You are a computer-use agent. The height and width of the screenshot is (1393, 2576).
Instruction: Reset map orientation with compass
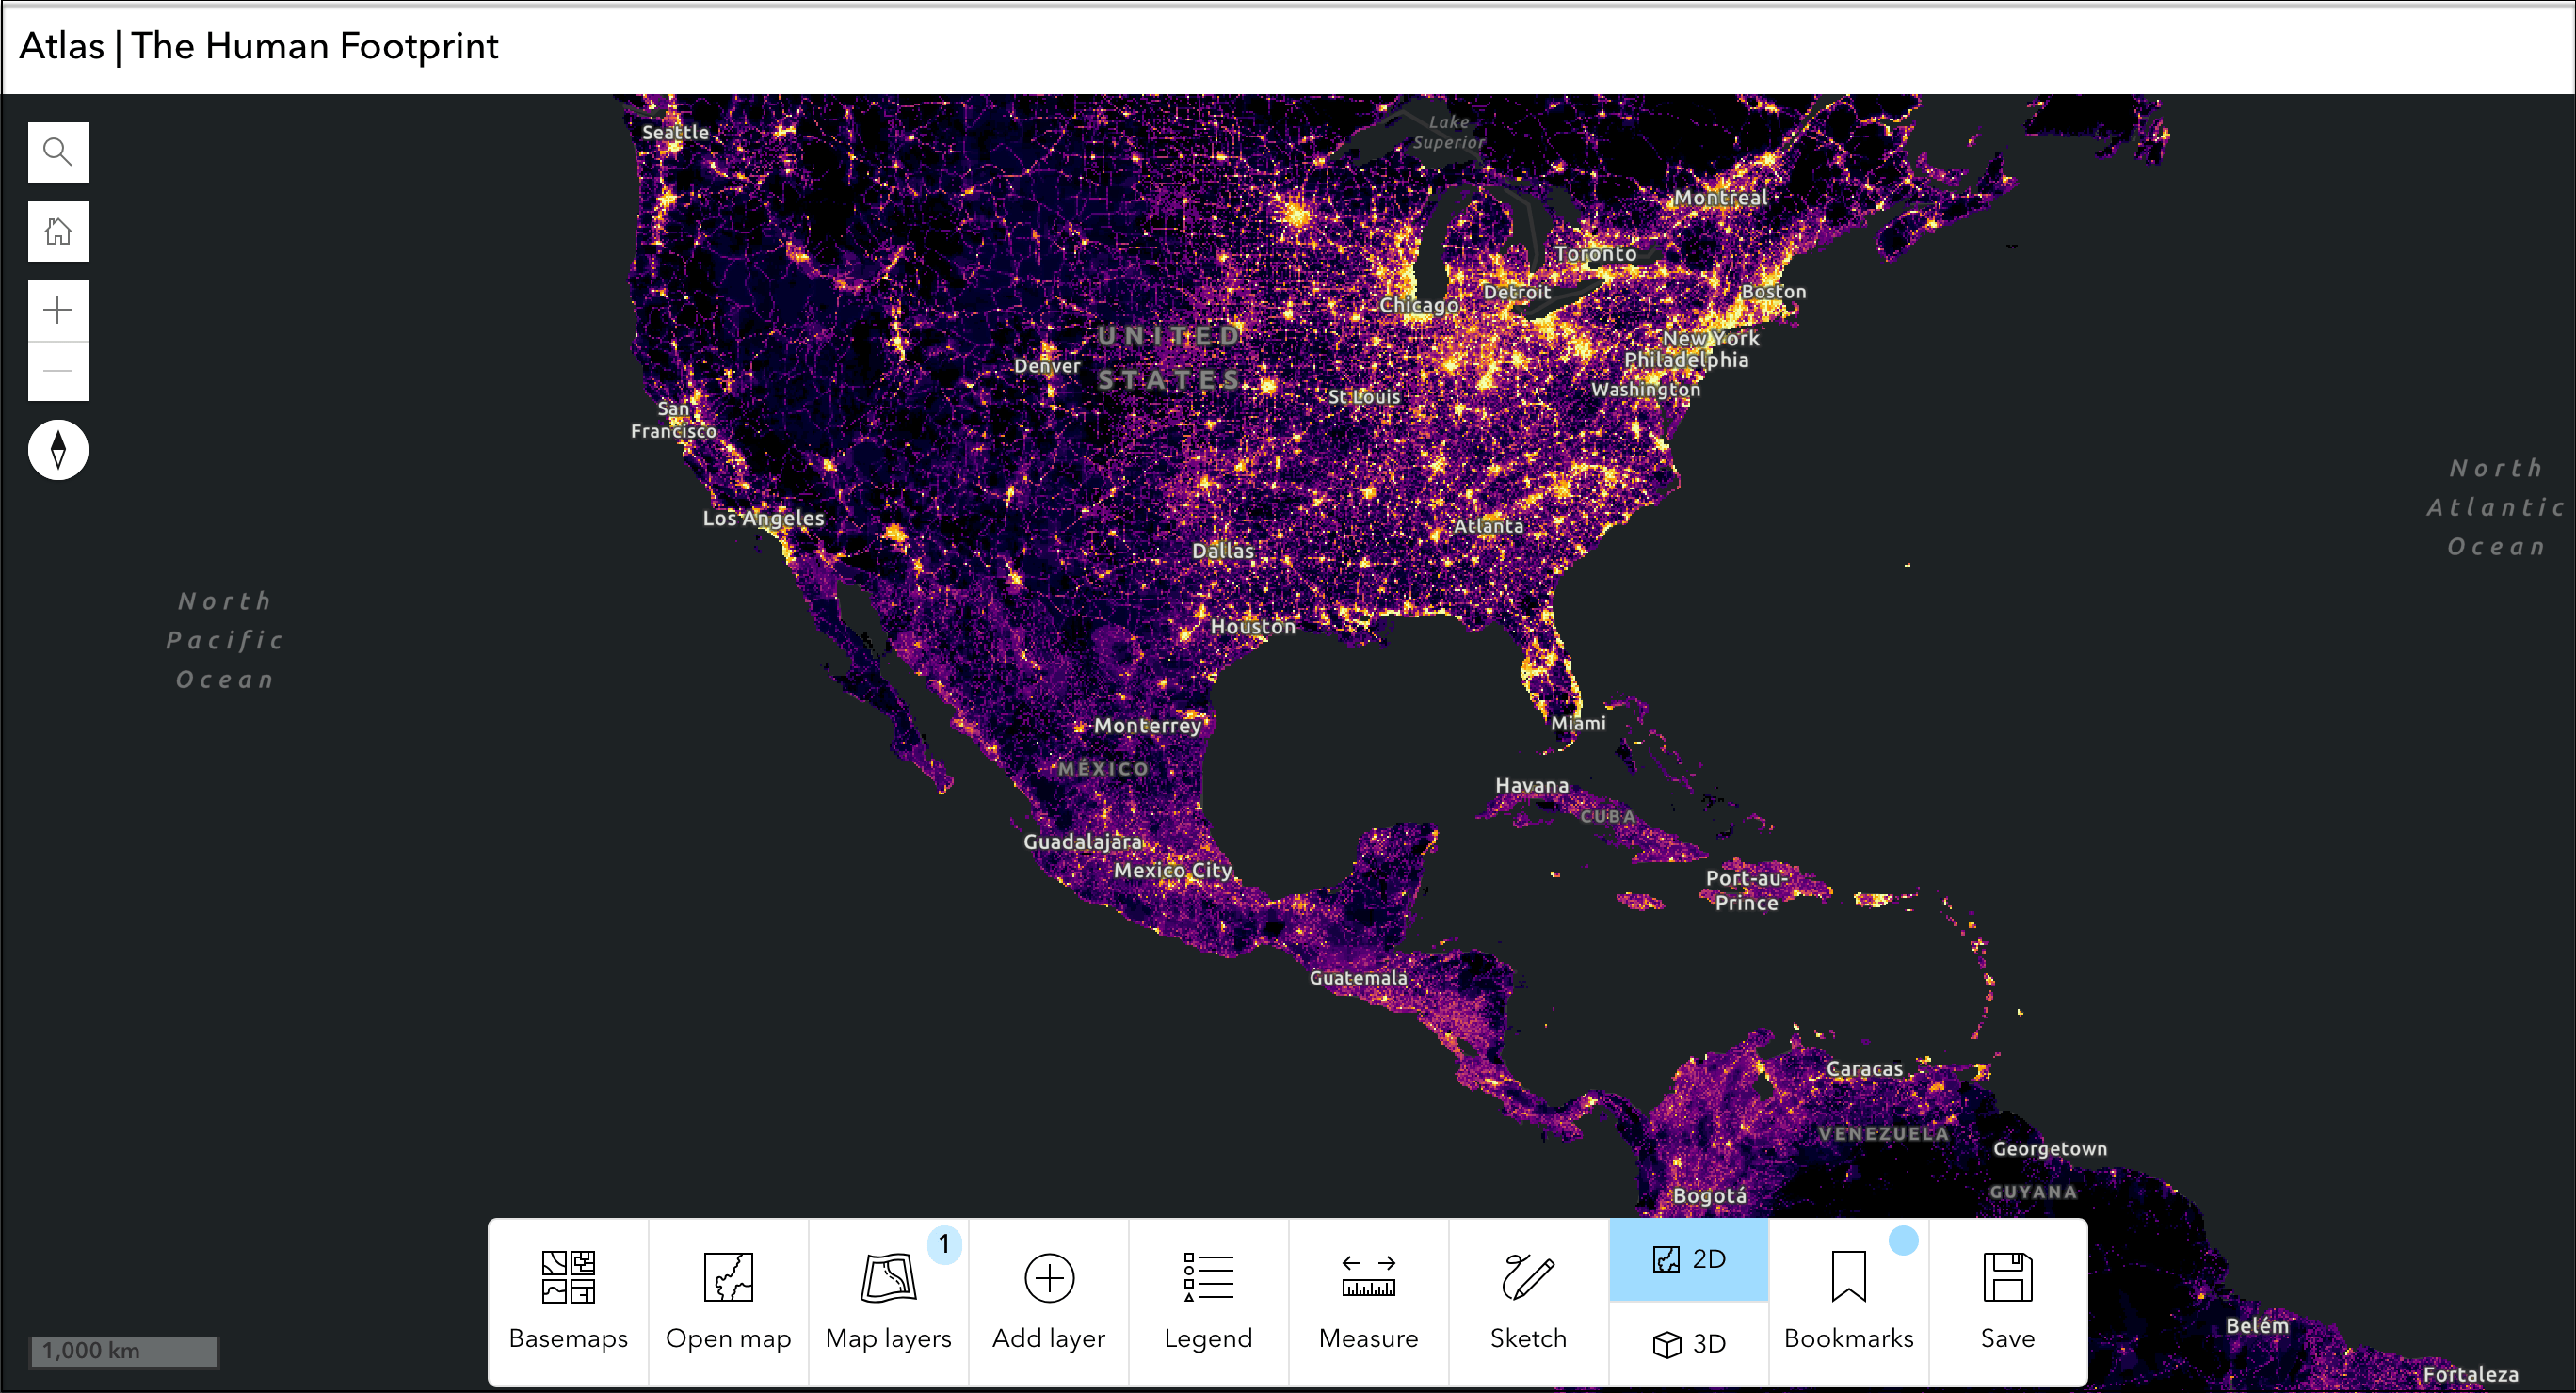pyautogui.click(x=58, y=450)
